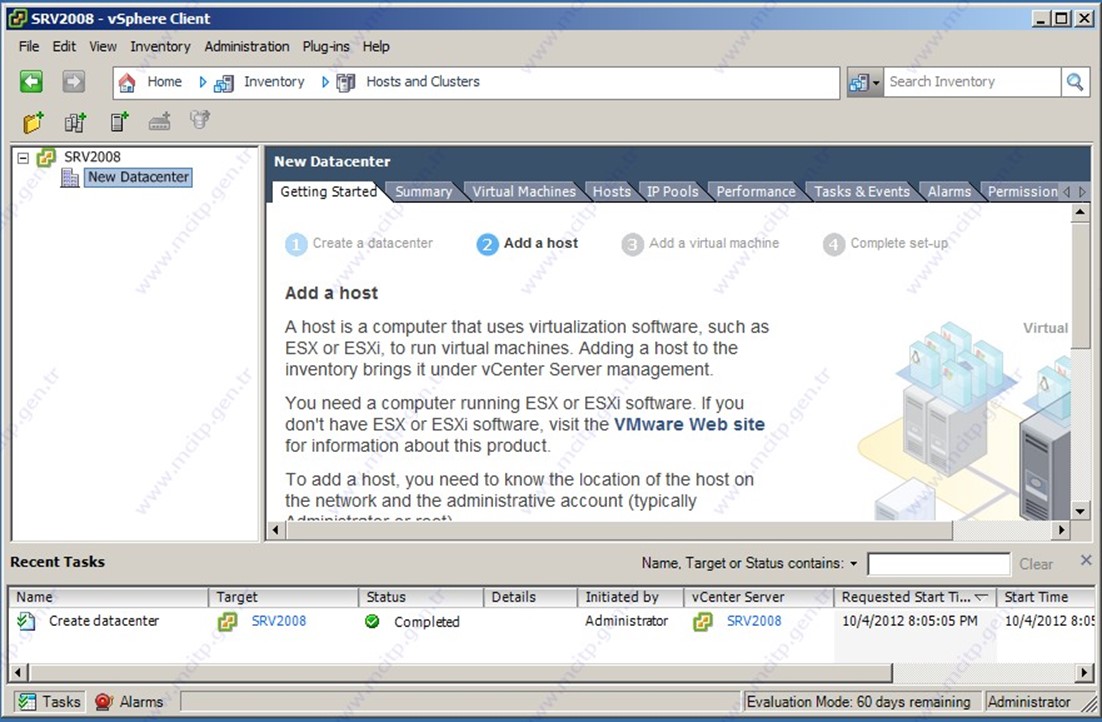Switch to the Alarms tab

pos(949,191)
